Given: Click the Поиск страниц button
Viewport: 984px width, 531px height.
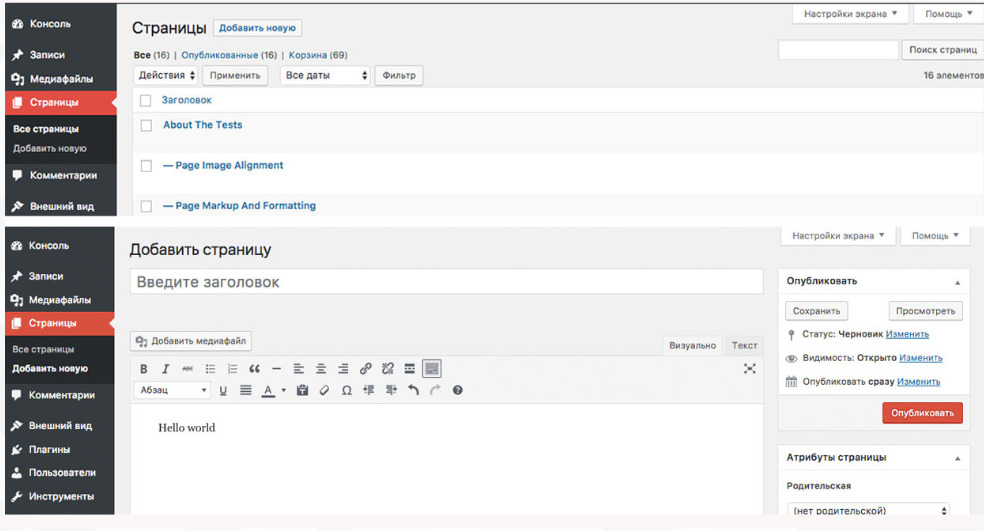Looking at the screenshot, I should click(x=943, y=50).
